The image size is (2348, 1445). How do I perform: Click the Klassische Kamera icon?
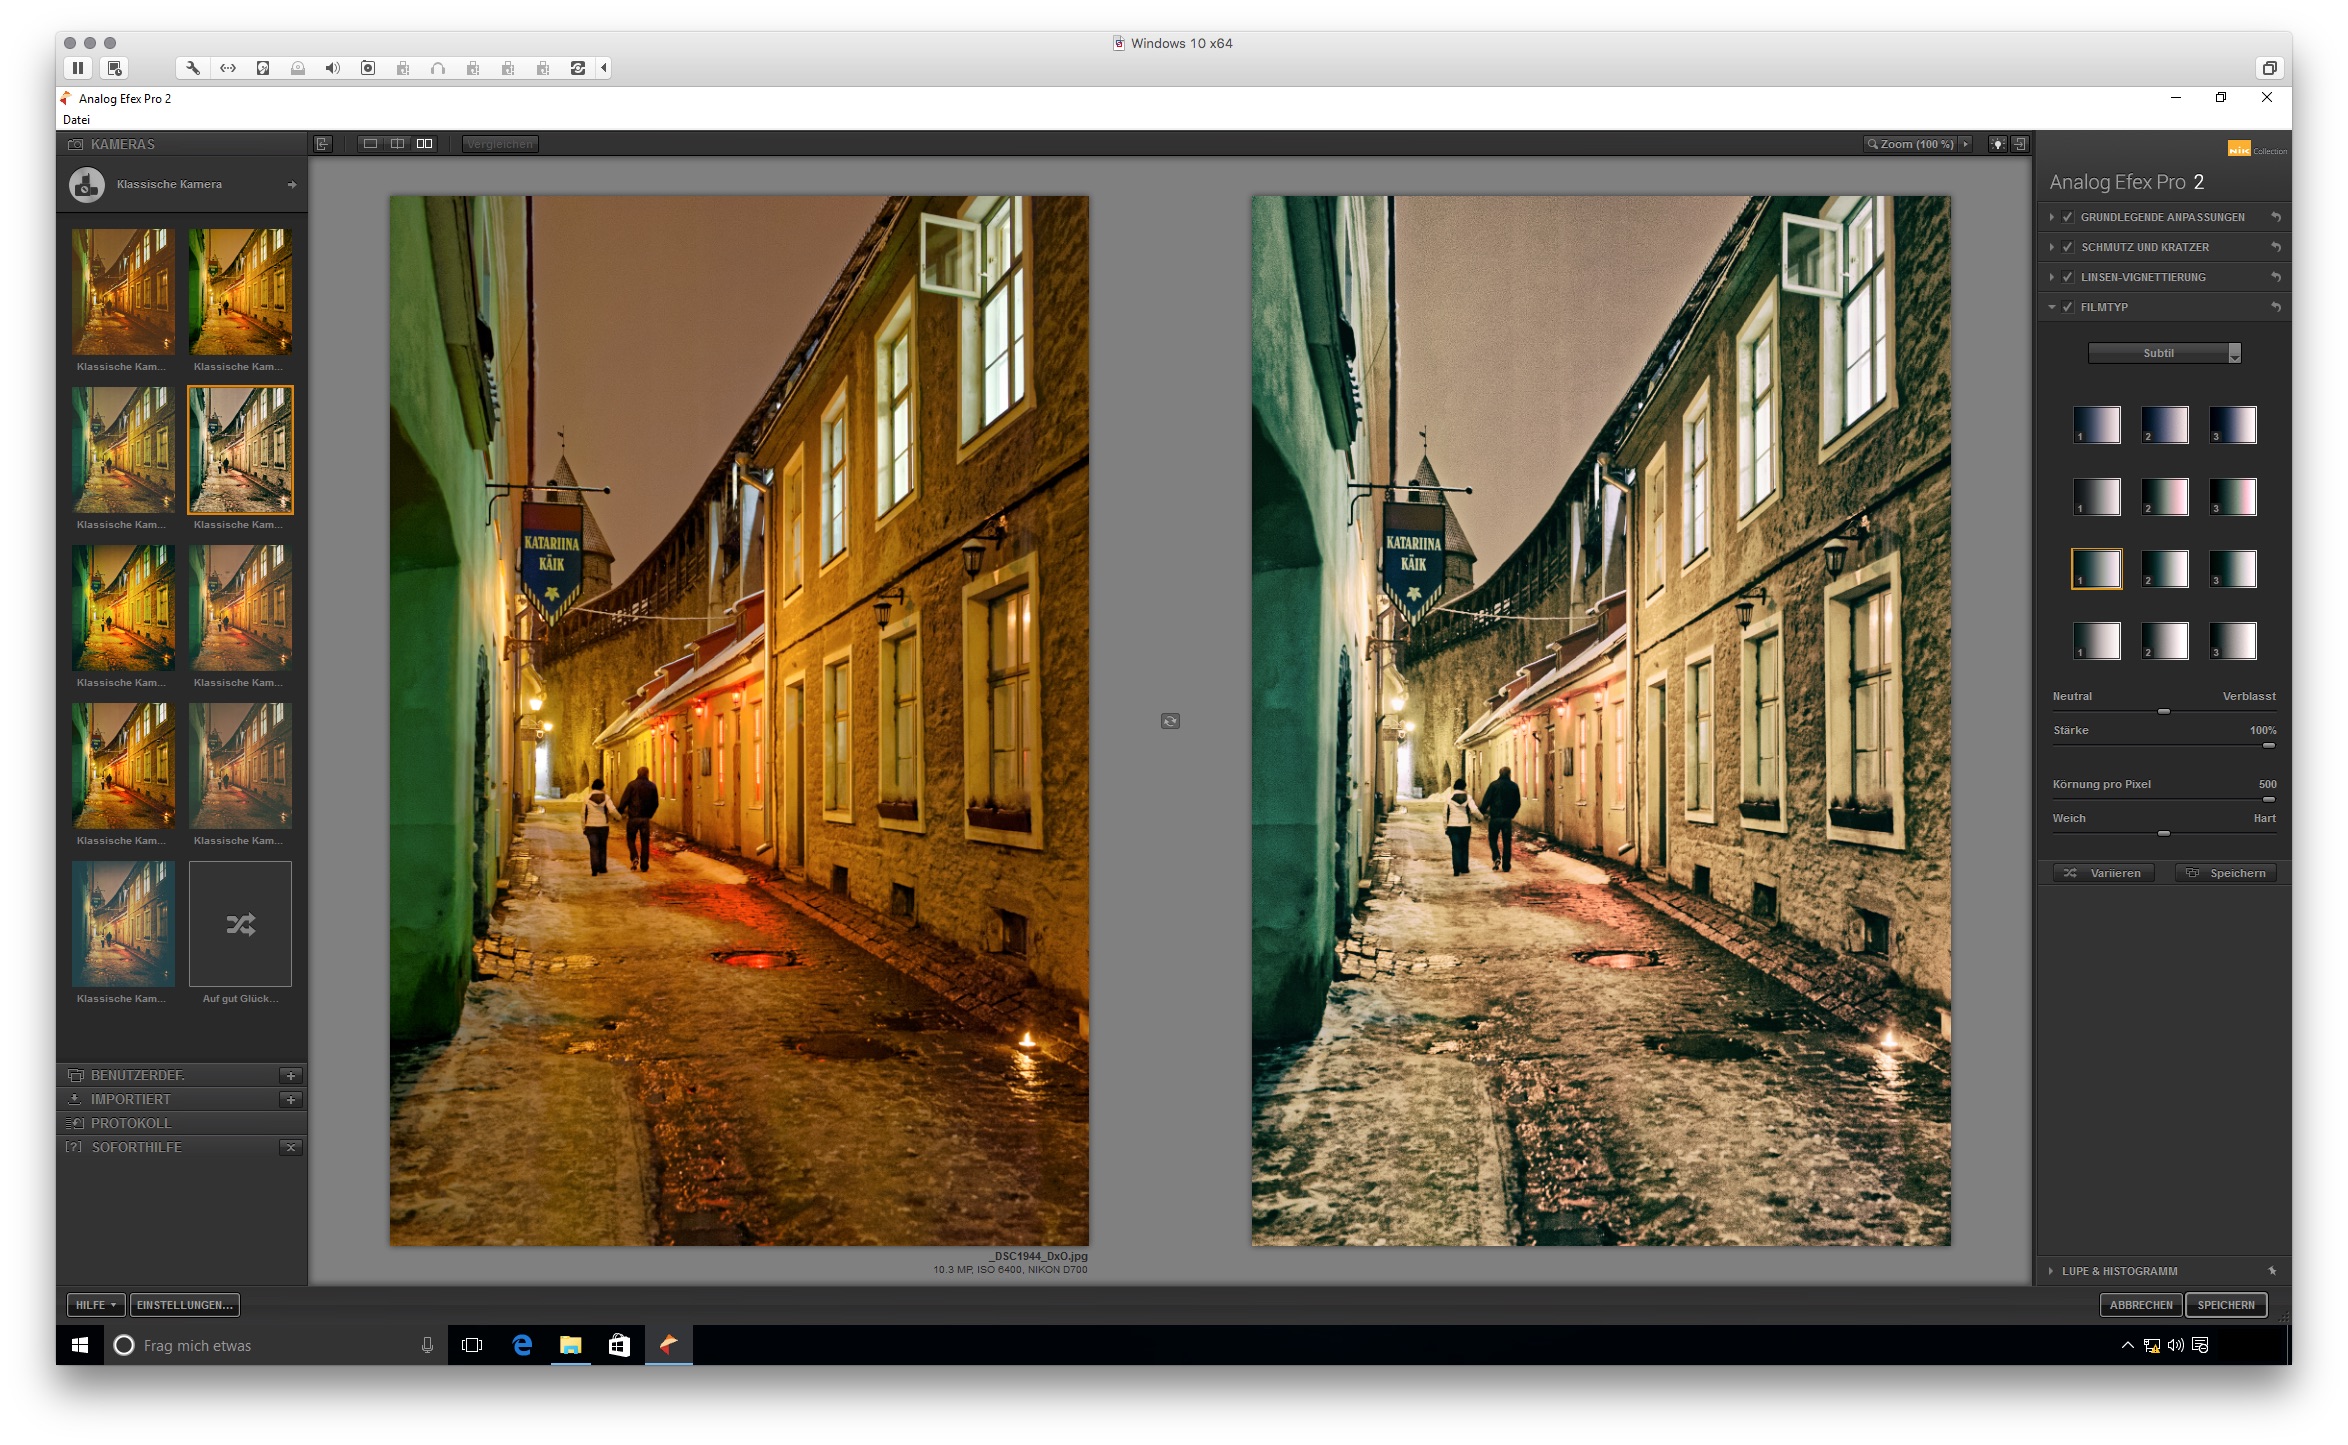point(87,184)
